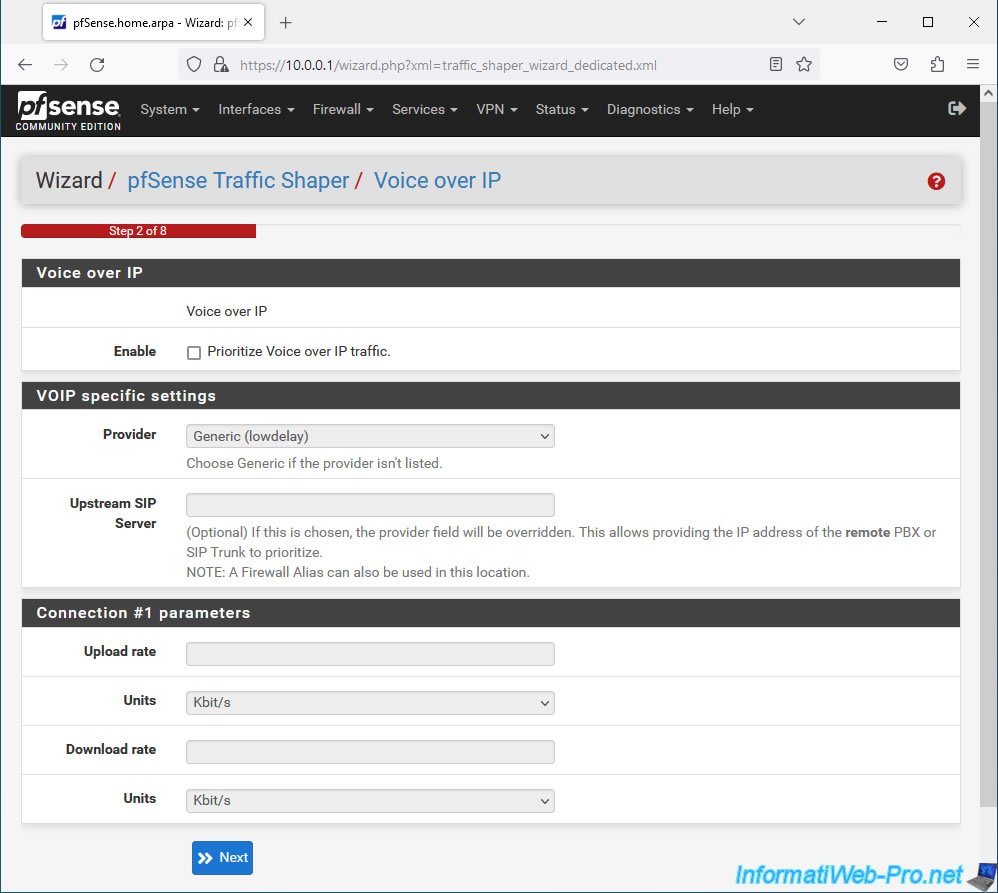Open the VPN menu
The height and width of the screenshot is (893, 998).
496,109
